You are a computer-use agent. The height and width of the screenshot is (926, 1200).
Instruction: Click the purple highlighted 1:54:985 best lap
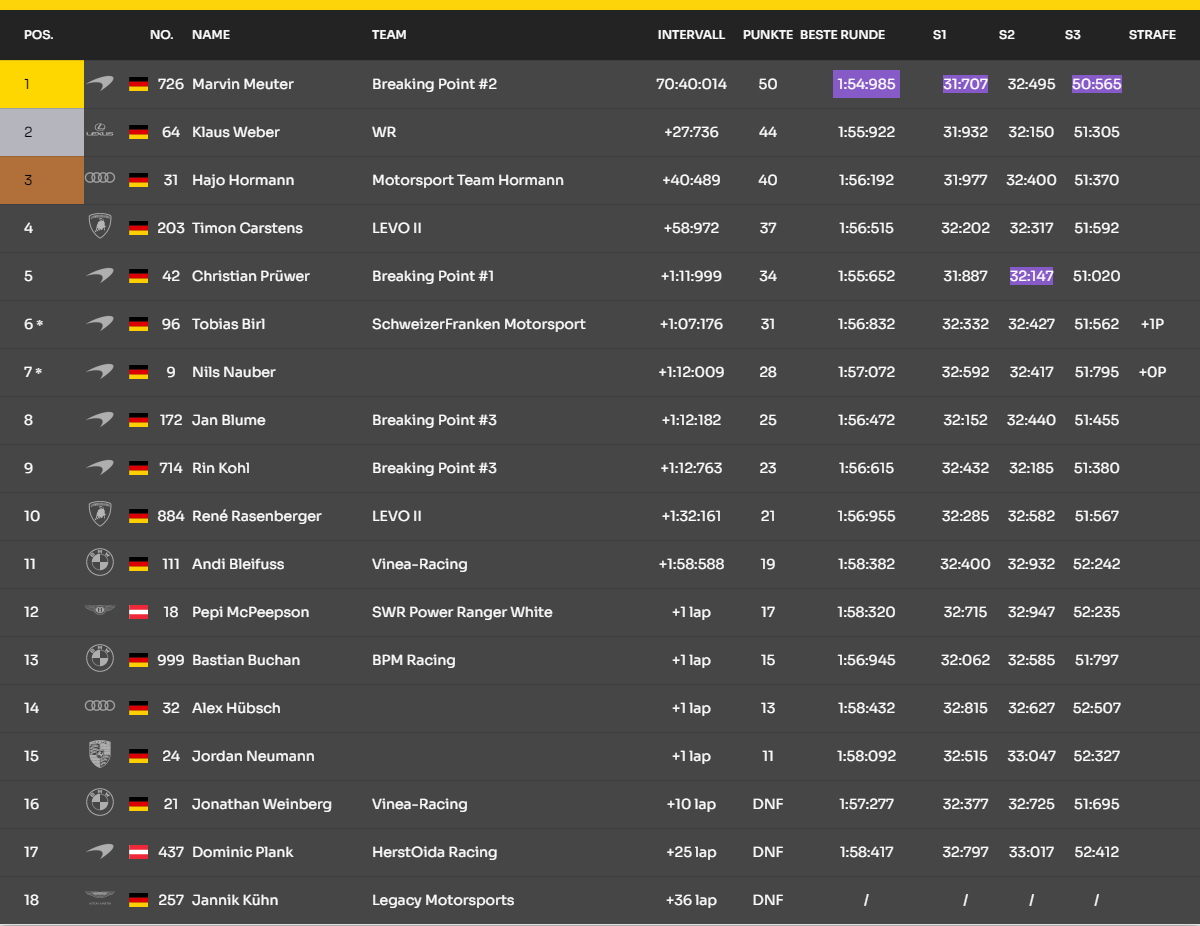tap(866, 84)
